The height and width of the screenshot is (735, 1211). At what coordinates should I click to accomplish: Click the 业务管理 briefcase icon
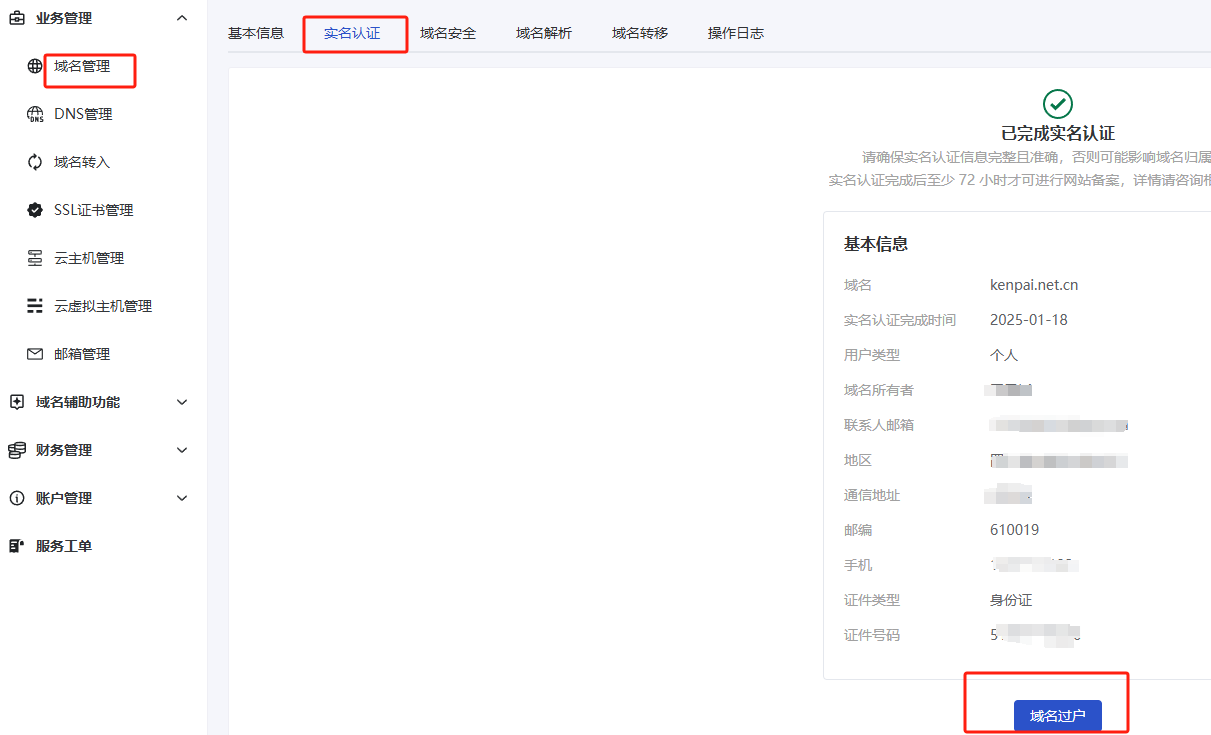[x=16, y=18]
